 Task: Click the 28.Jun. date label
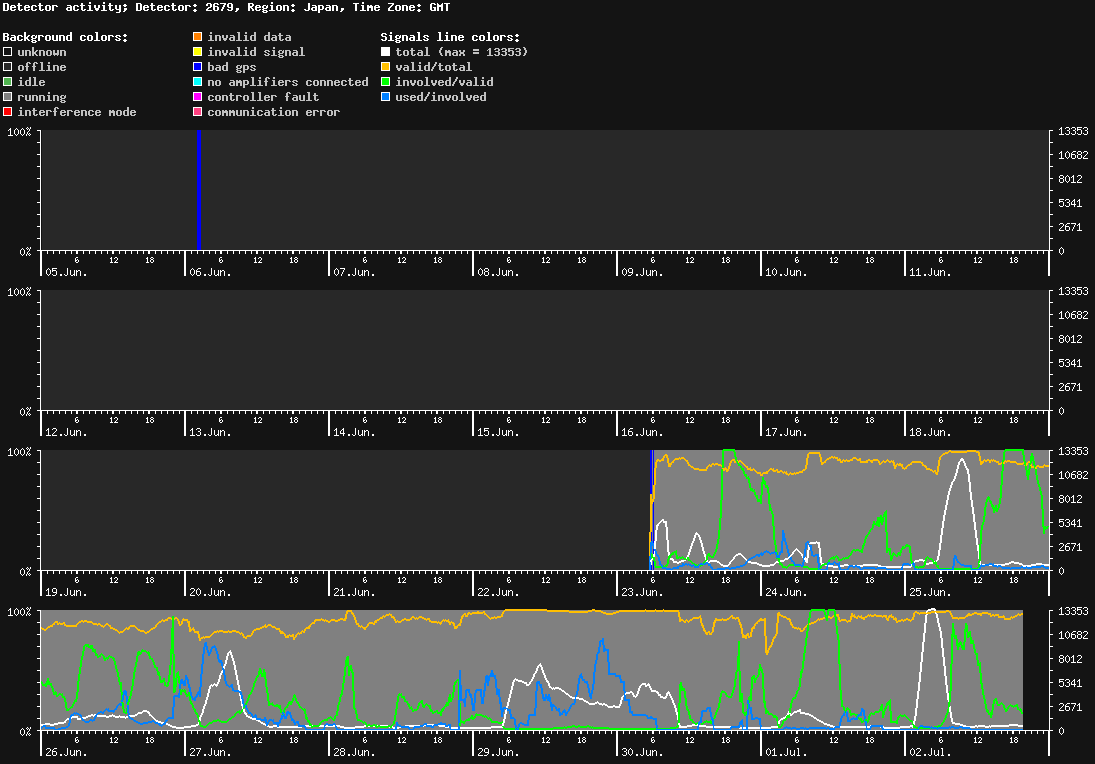point(354,752)
